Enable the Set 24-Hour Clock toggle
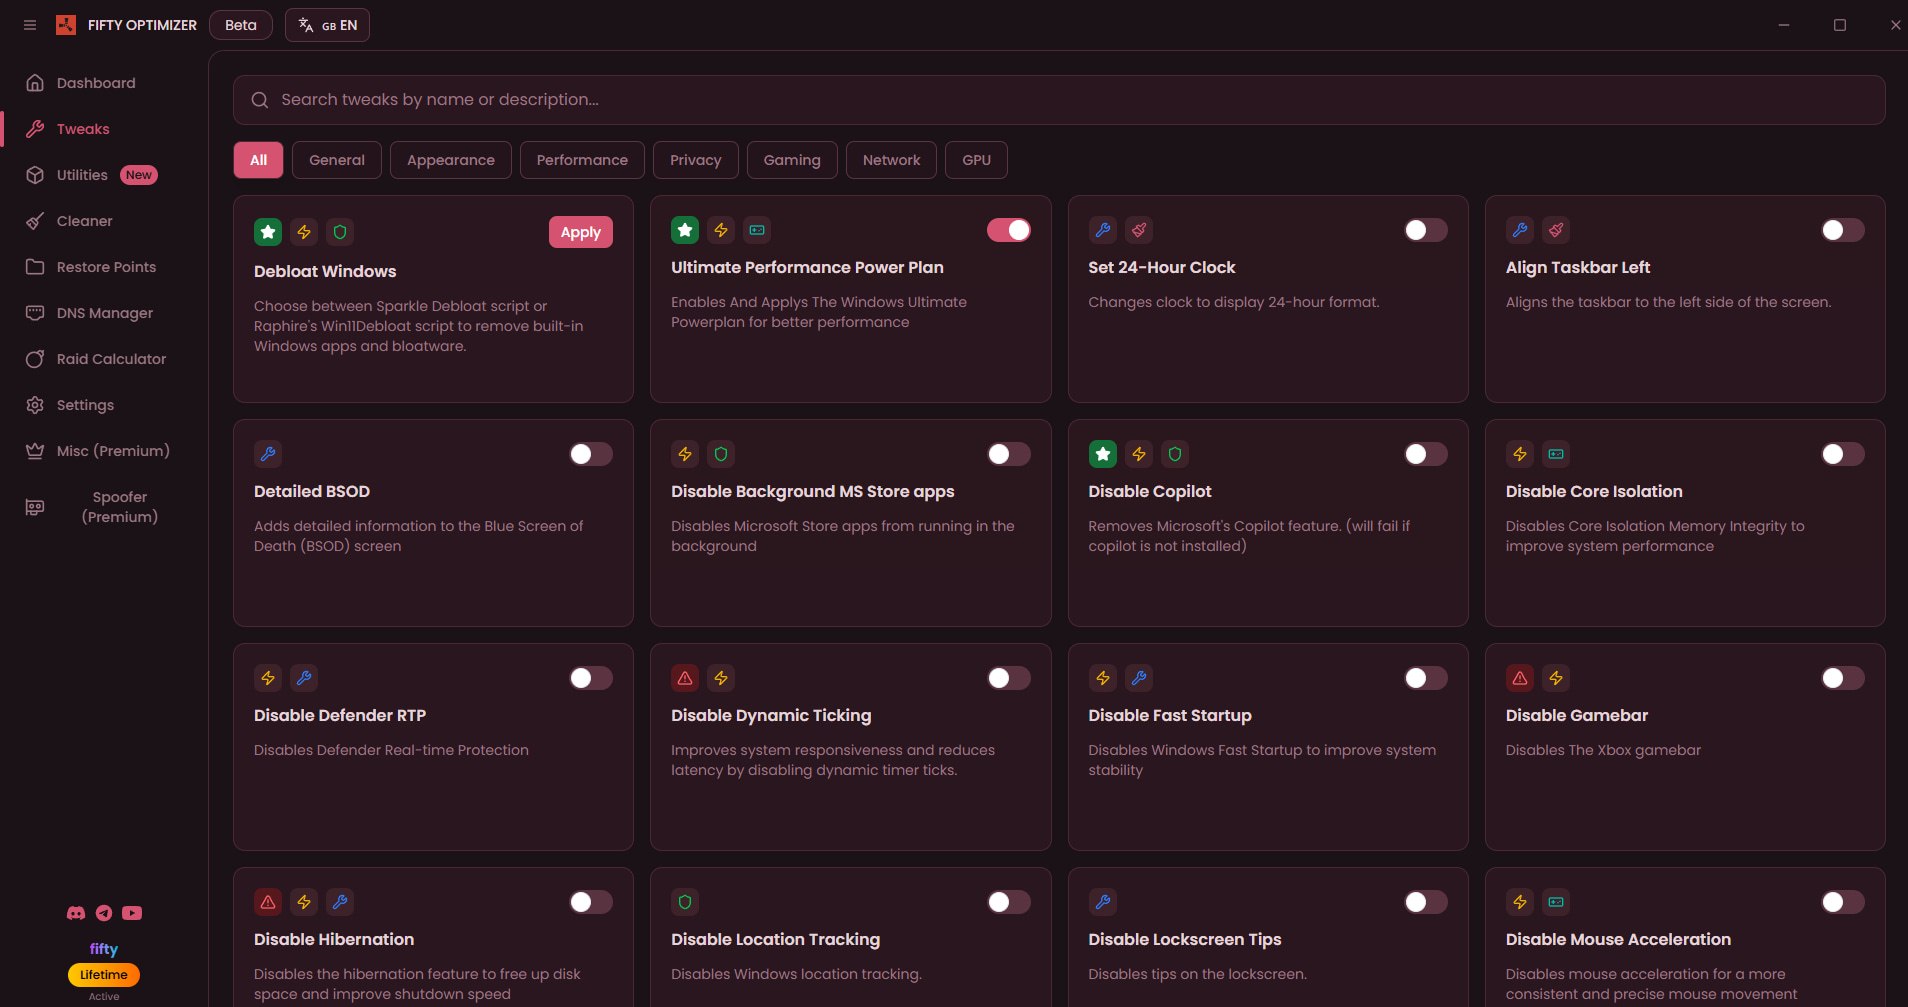Viewport: 1908px width, 1007px height. (x=1426, y=230)
